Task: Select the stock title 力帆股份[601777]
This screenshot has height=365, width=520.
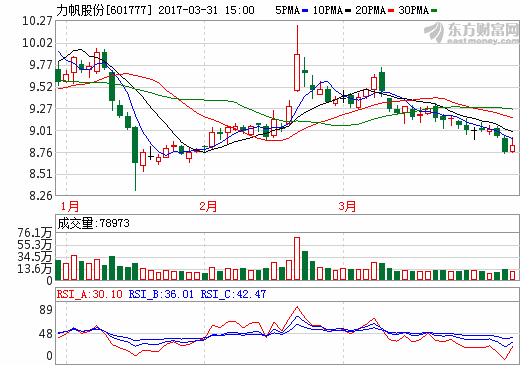Action: 104,10
